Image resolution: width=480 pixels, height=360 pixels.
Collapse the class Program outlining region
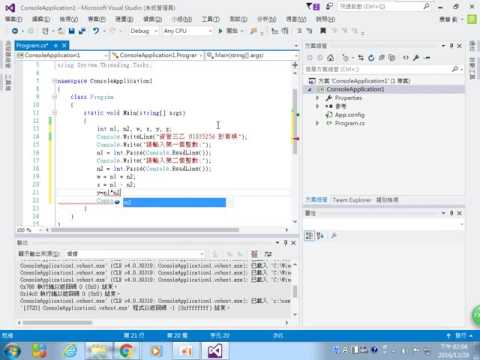pyautogui.click(x=54, y=97)
